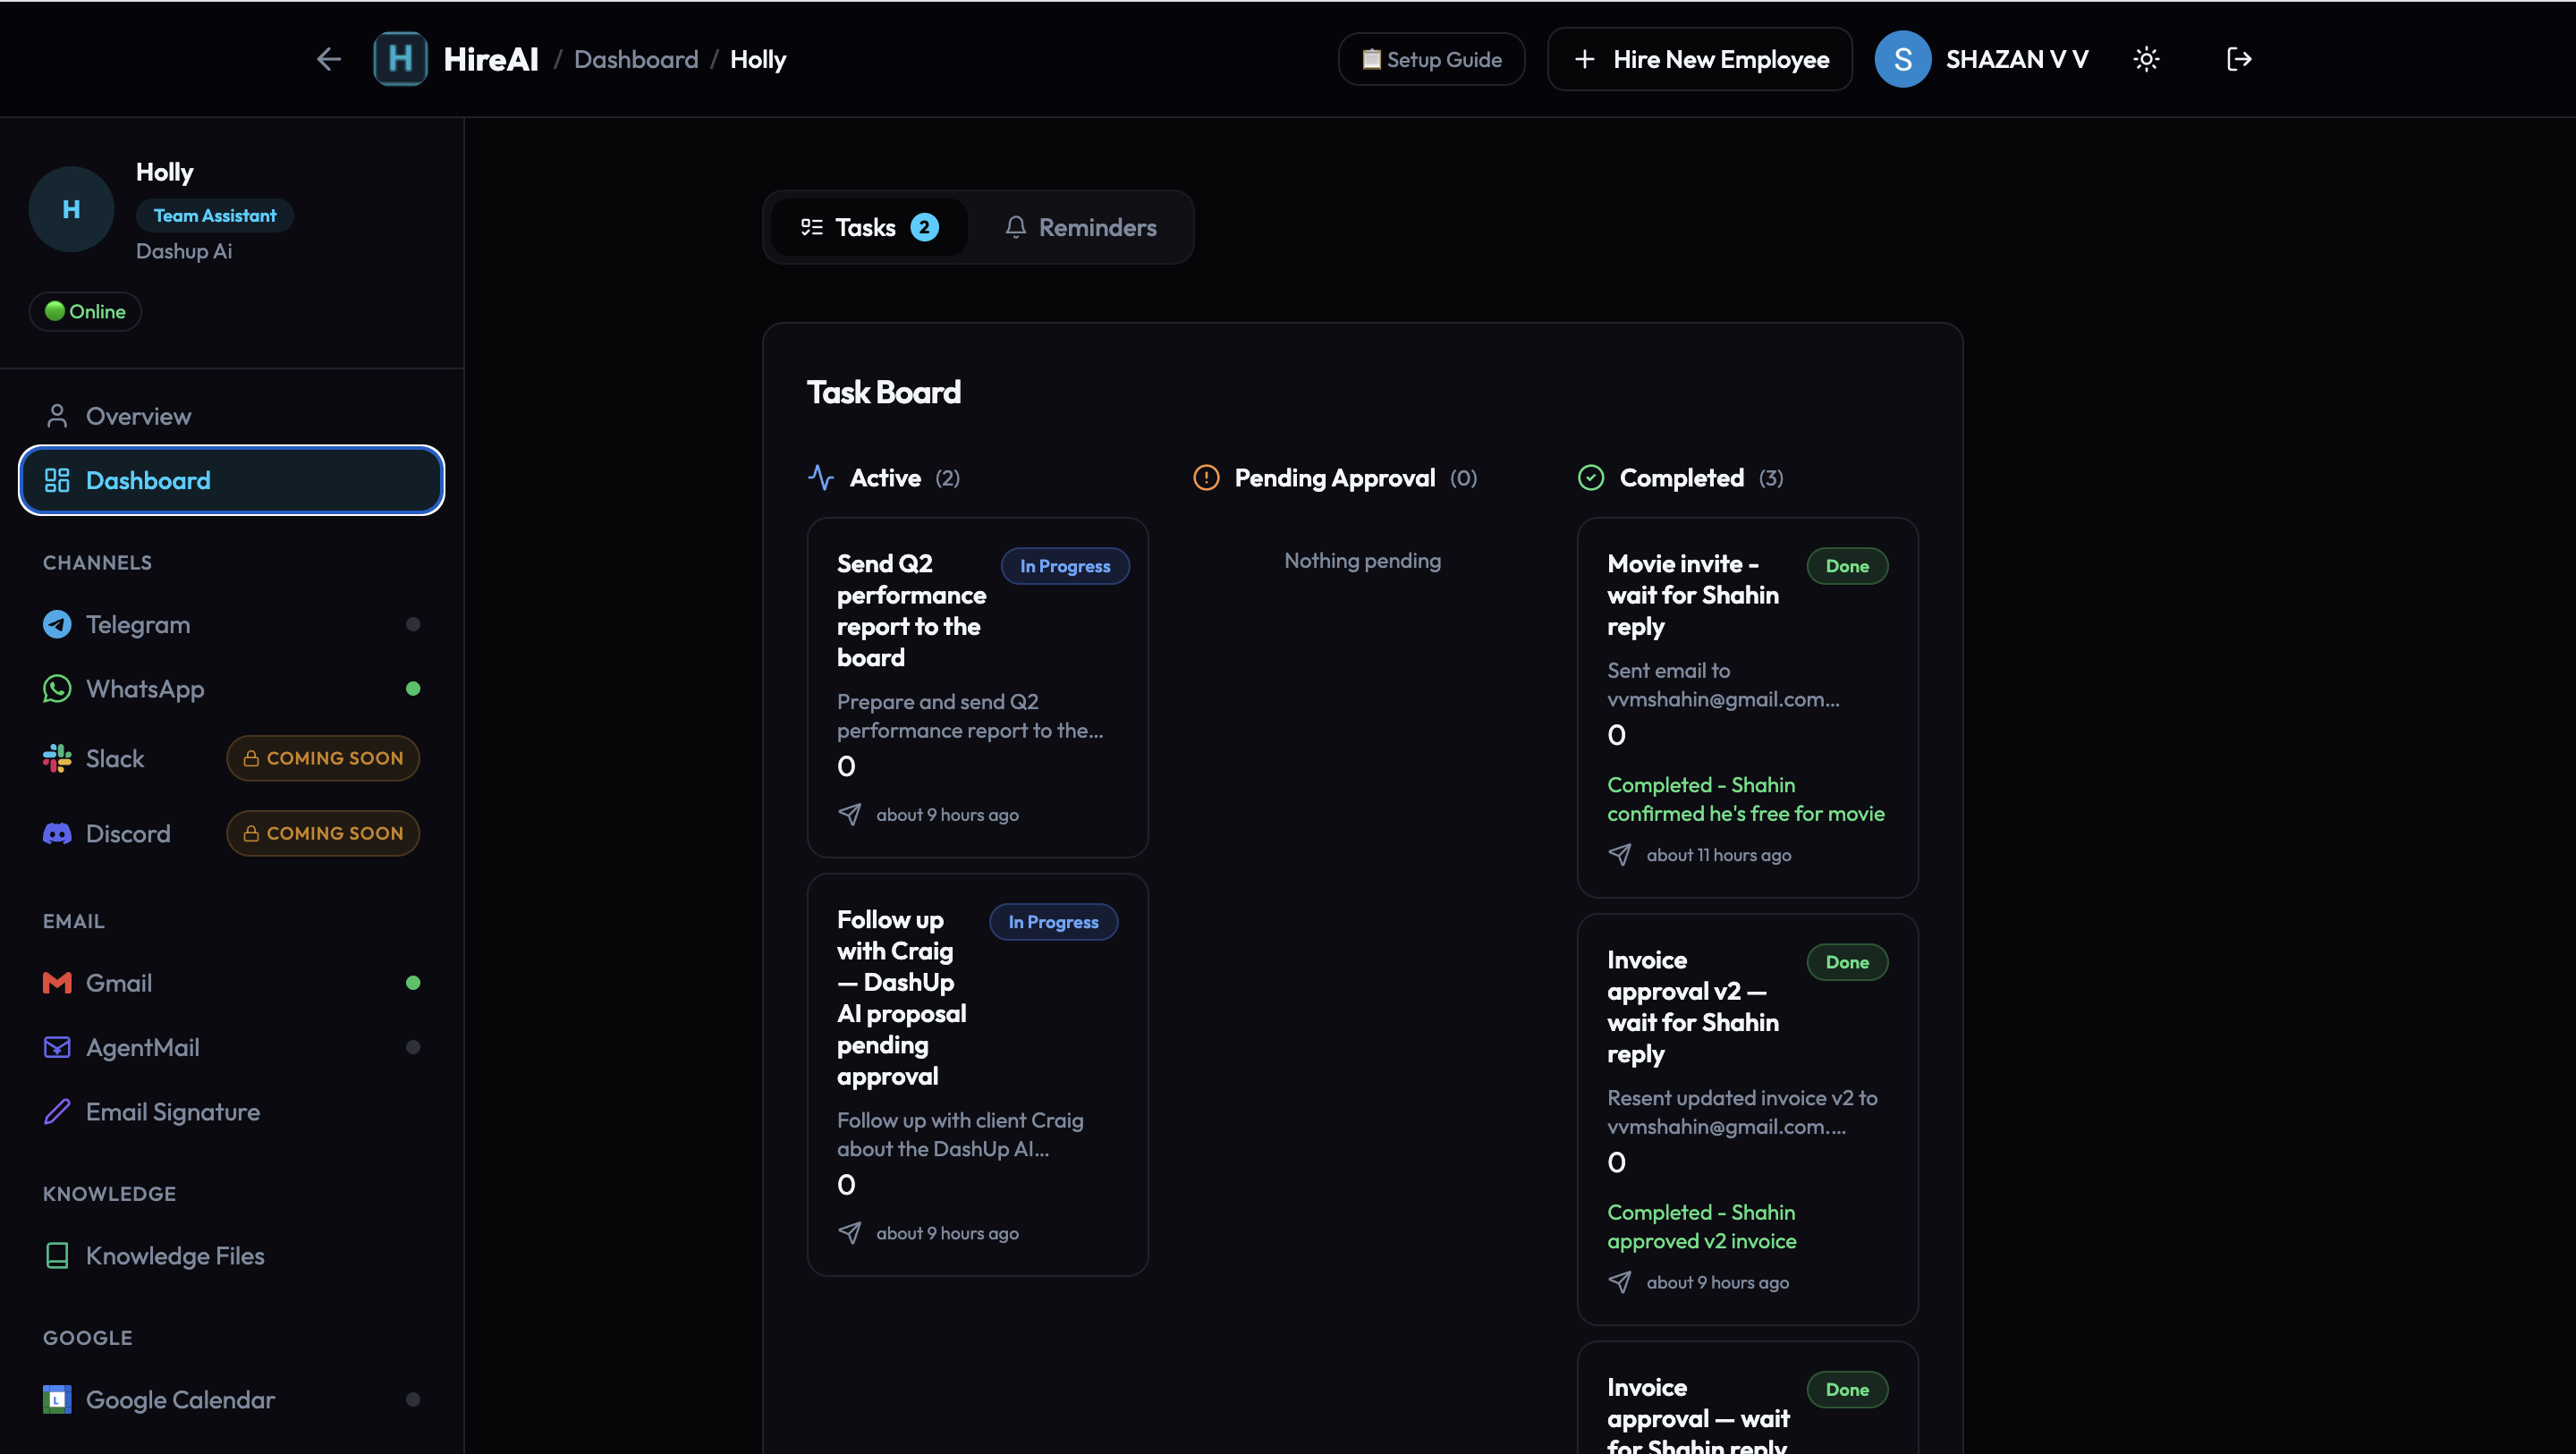
Task: Toggle the light/dark theme sun icon
Action: click(2146, 59)
